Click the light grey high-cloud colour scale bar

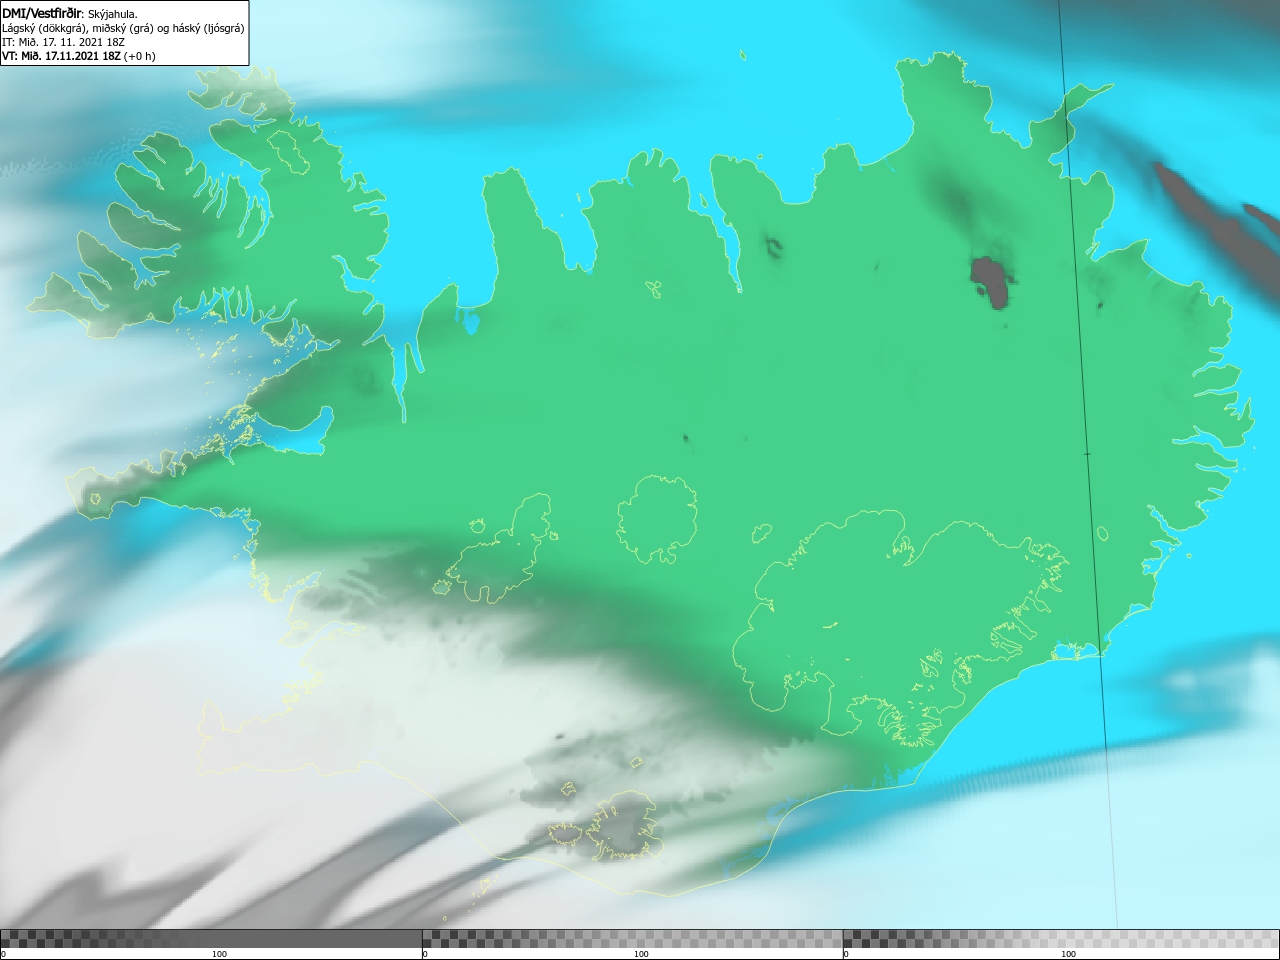pyautogui.click(x=1061, y=939)
